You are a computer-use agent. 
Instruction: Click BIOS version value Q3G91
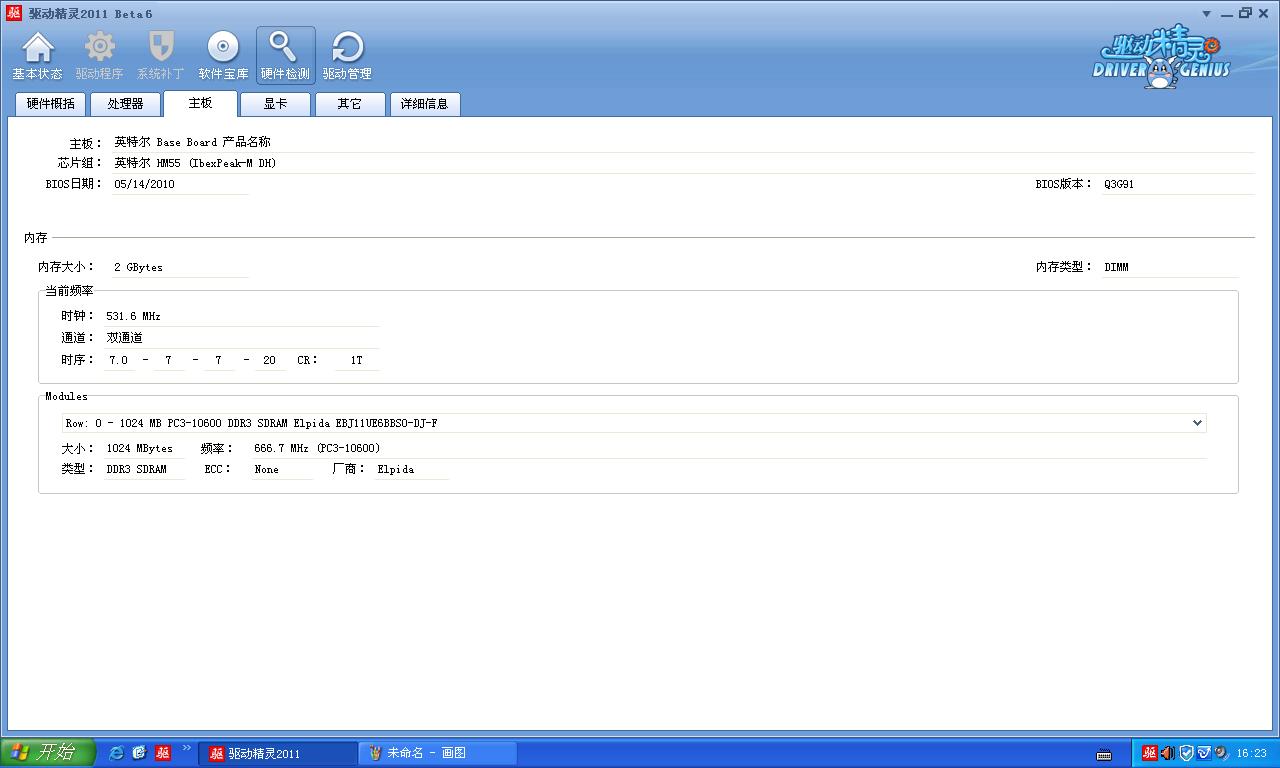(1119, 185)
